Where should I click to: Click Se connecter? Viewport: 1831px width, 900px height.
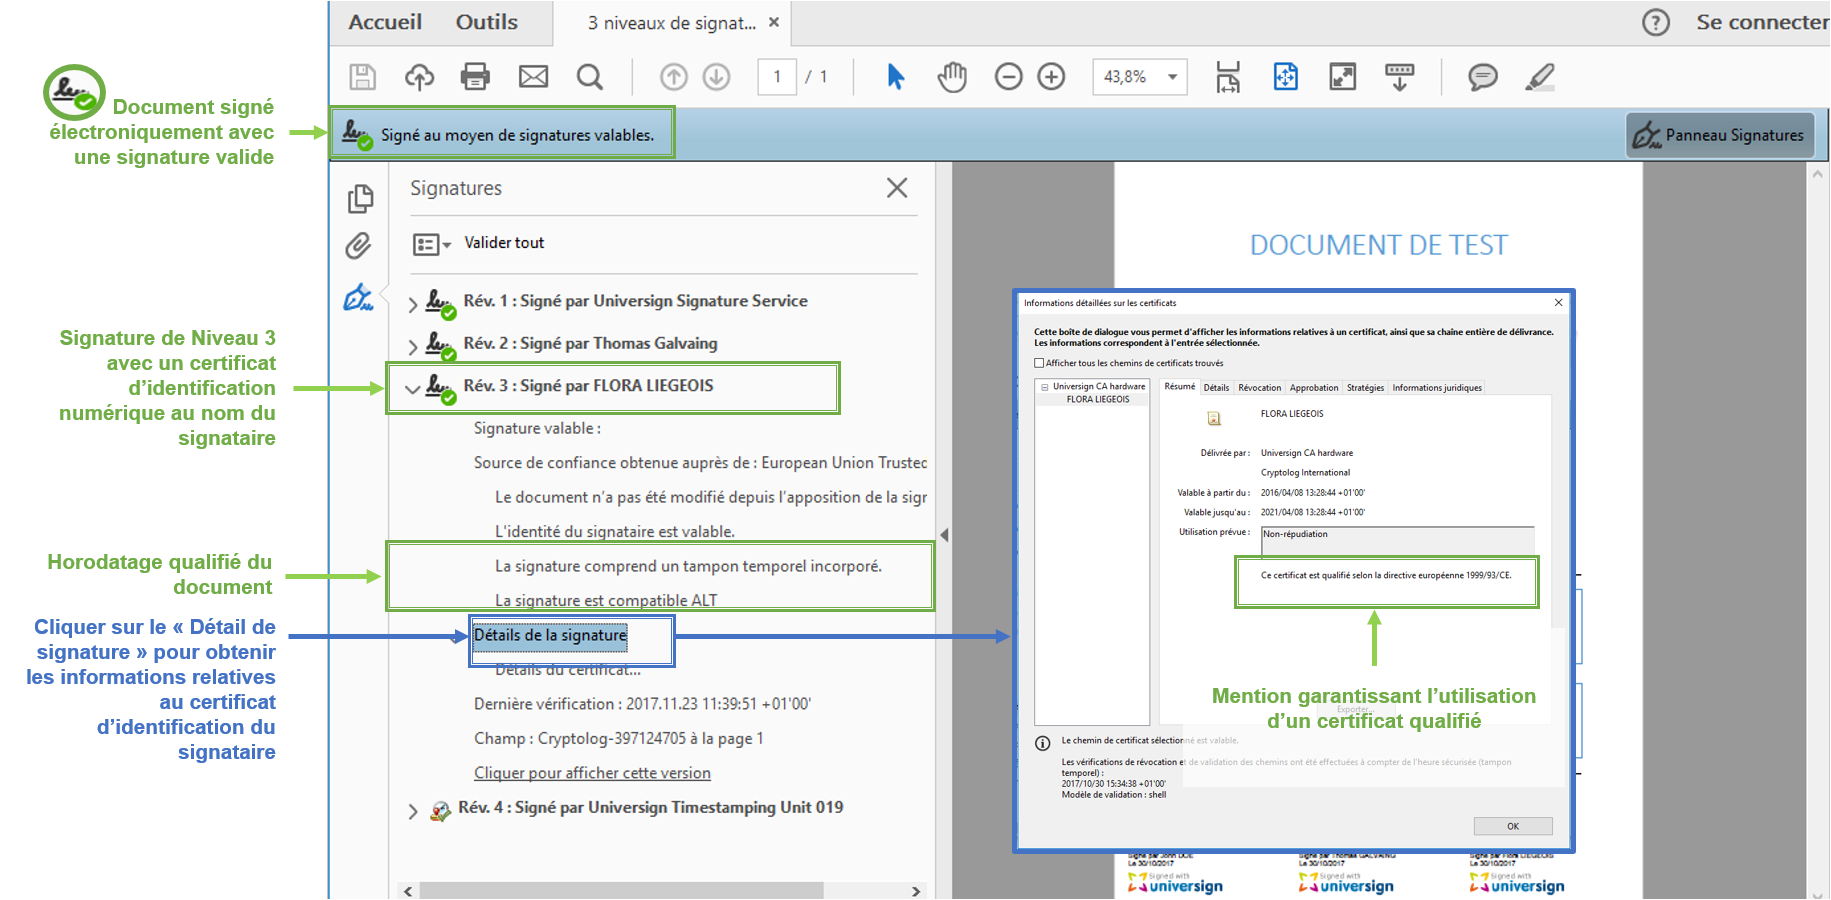[x=1762, y=22]
